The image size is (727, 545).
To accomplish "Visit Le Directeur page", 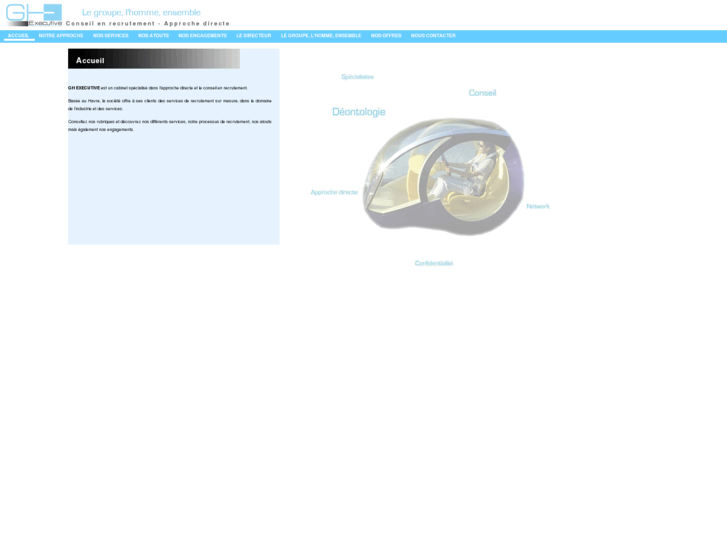I will pyautogui.click(x=254, y=36).
